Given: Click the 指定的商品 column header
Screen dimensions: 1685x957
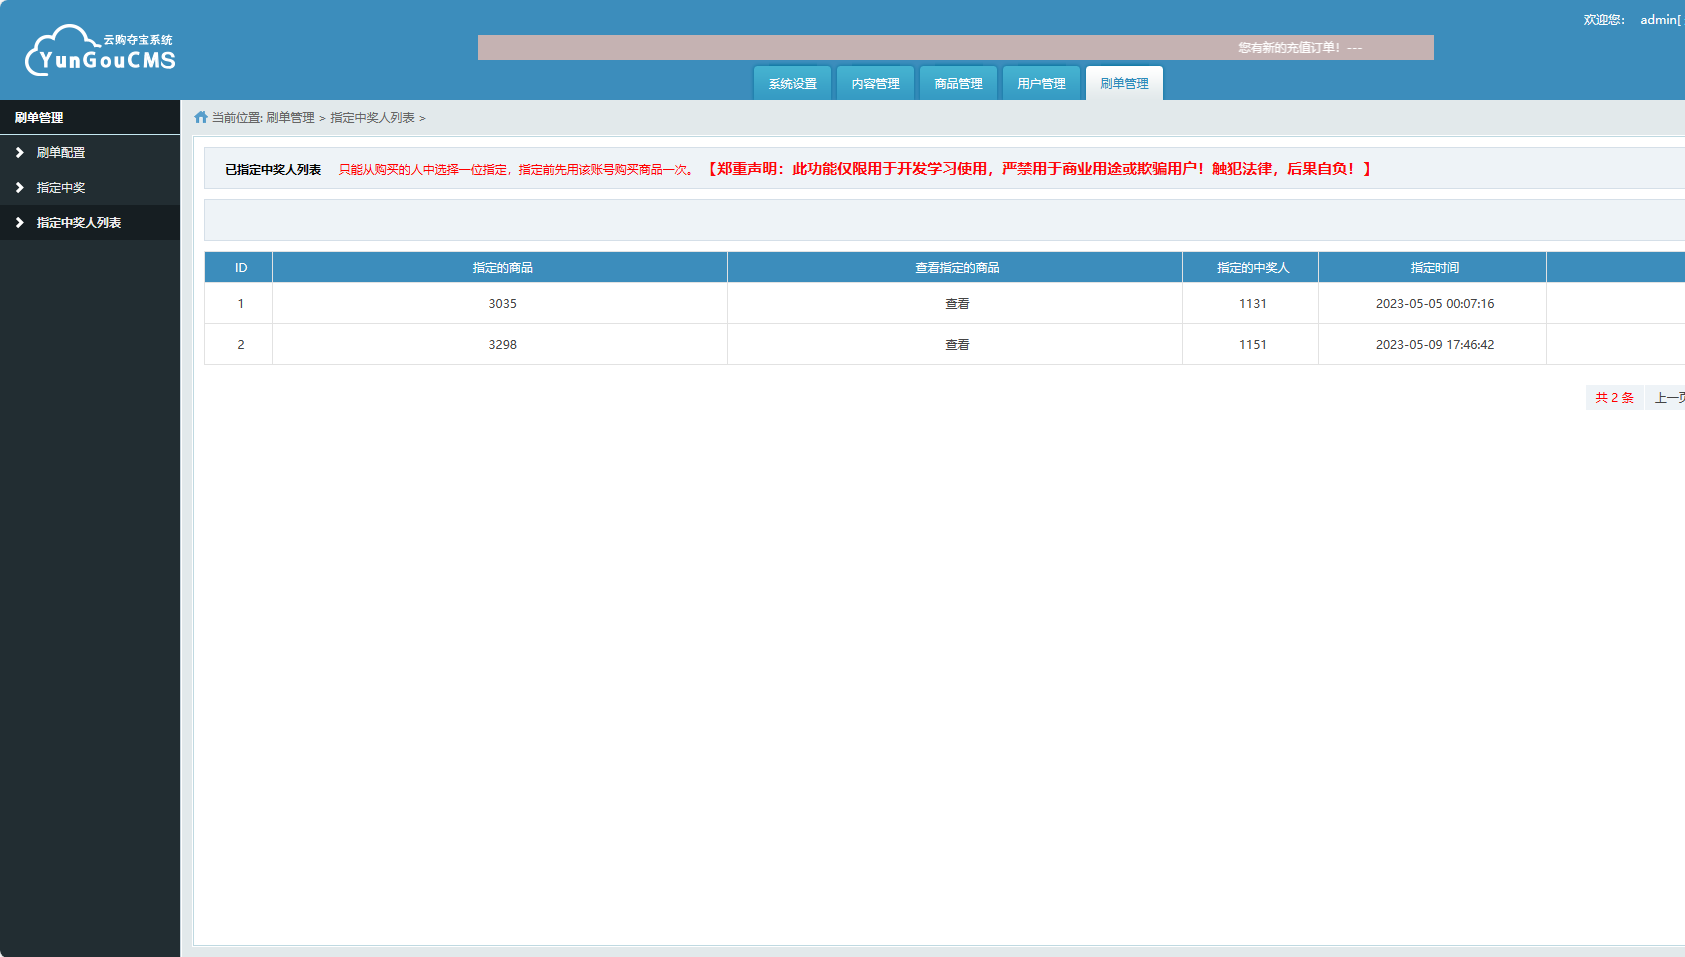Looking at the screenshot, I should [x=502, y=268].
